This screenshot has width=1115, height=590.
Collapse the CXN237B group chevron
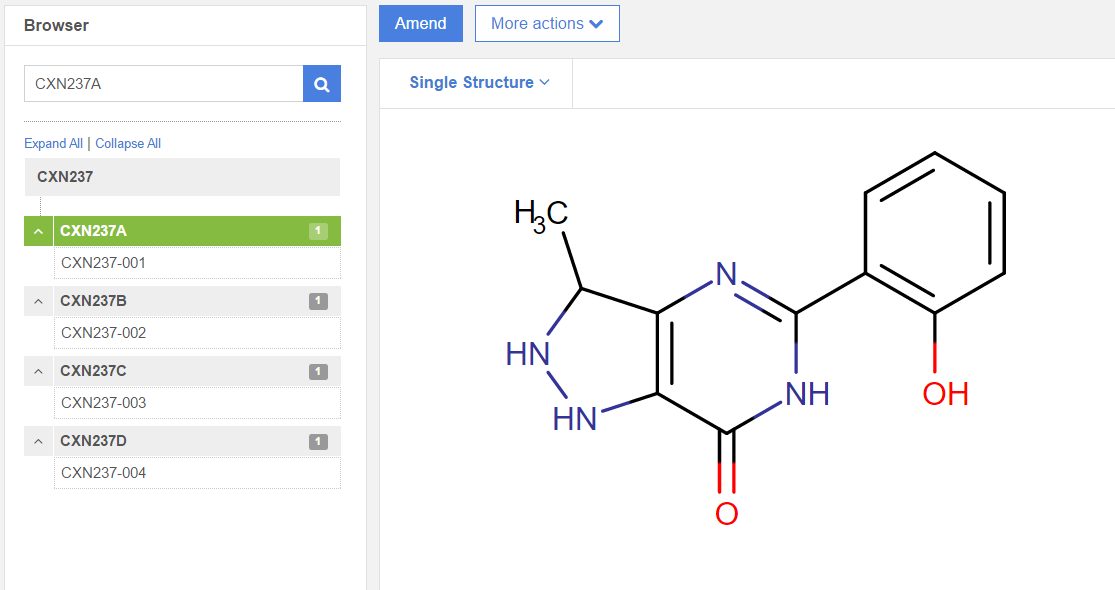click(x=38, y=301)
